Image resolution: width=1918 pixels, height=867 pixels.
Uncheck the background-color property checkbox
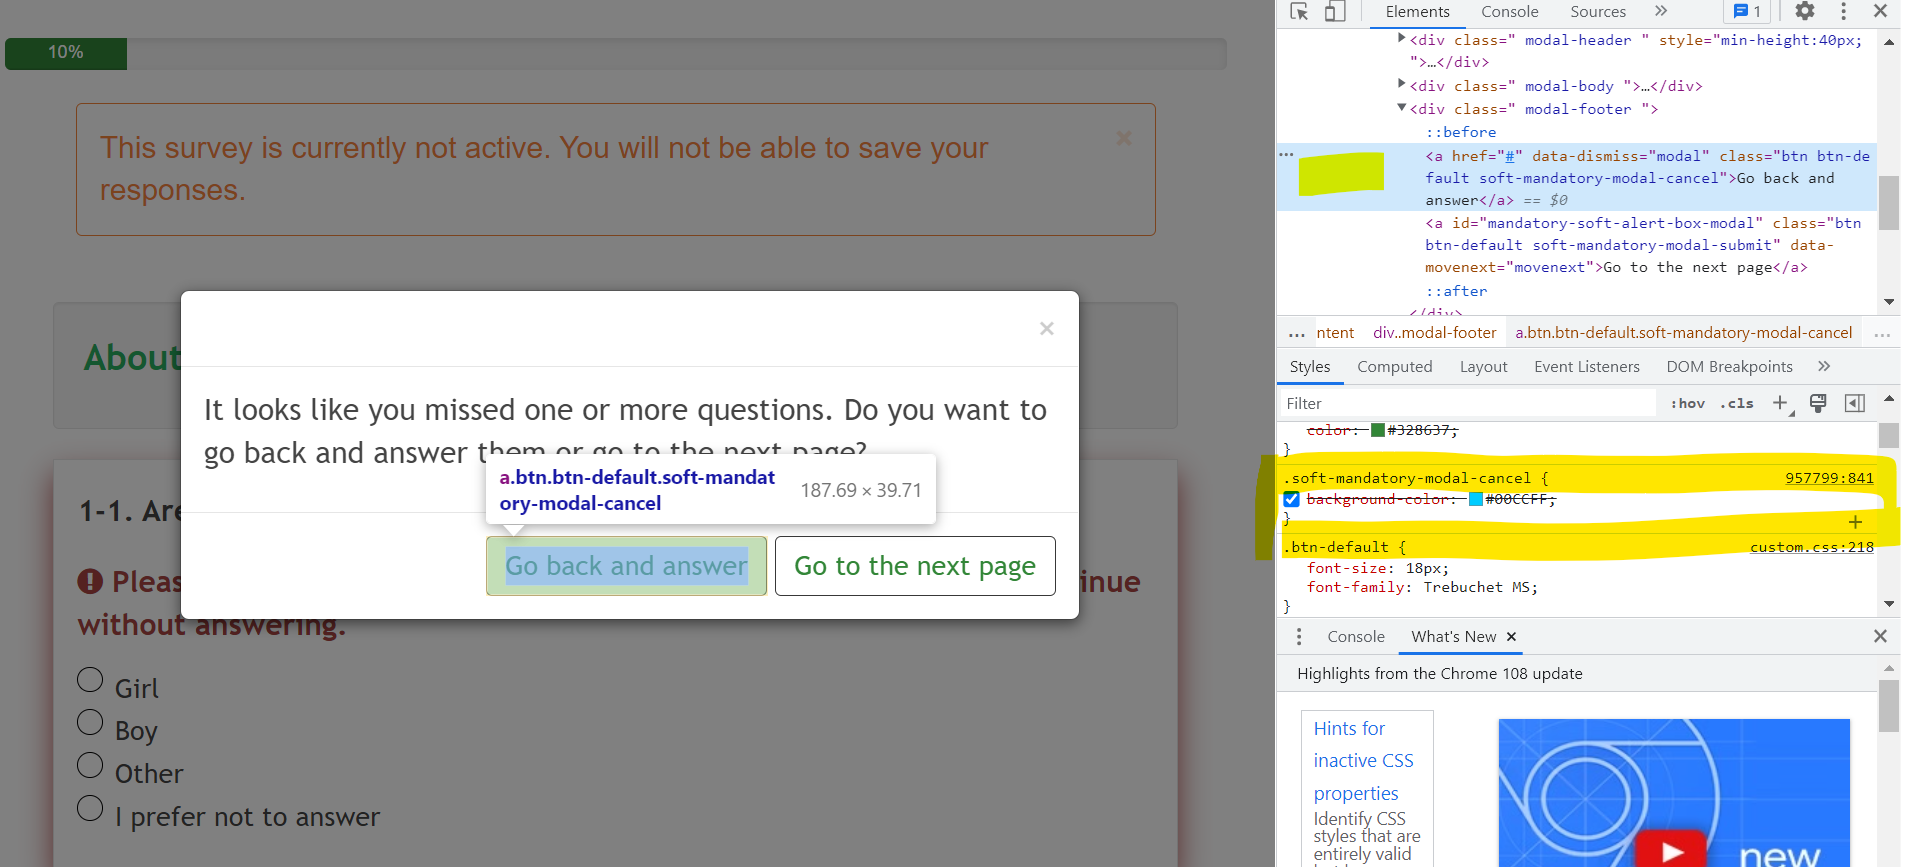pos(1292,499)
